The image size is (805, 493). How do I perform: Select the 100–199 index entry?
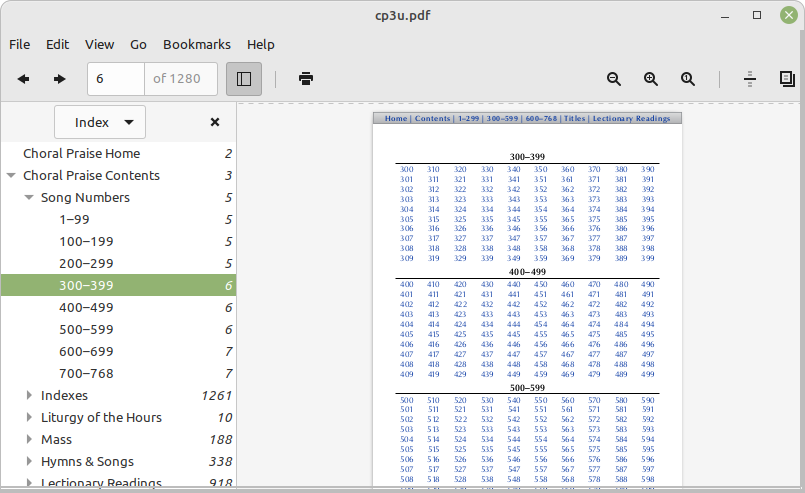point(86,242)
